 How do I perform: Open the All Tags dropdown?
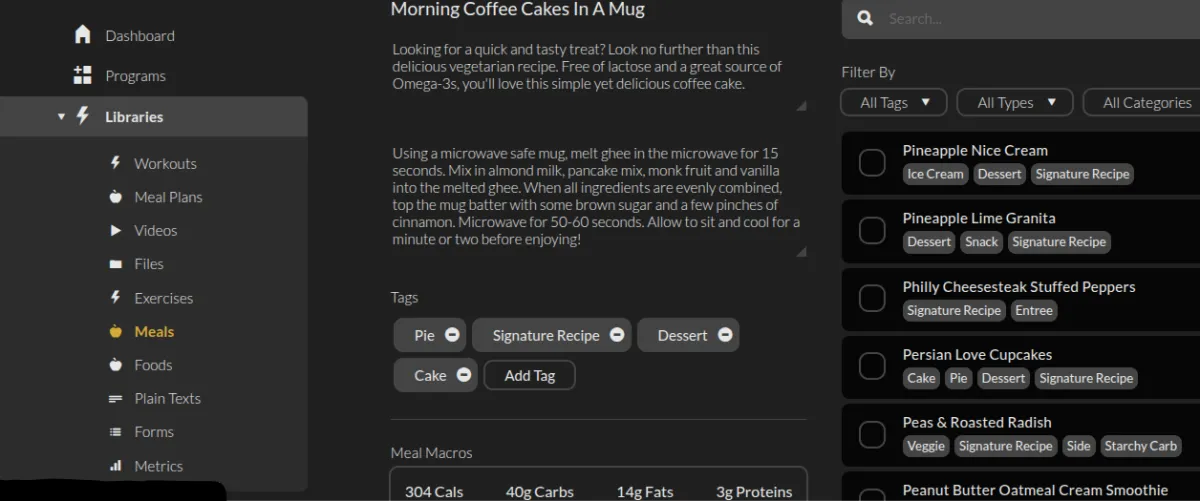[x=894, y=102]
